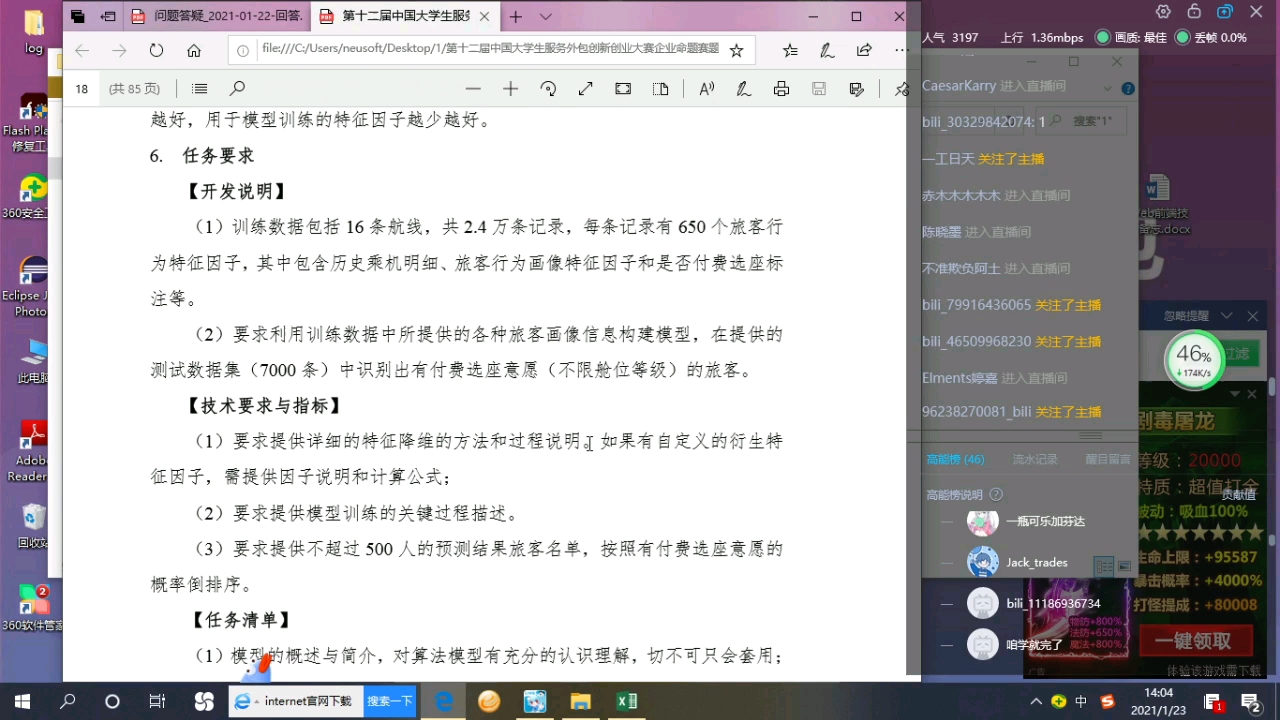Image resolution: width=1280 pixels, height=720 pixels.
Task: Click the page number field showing 18
Action: click(82, 89)
